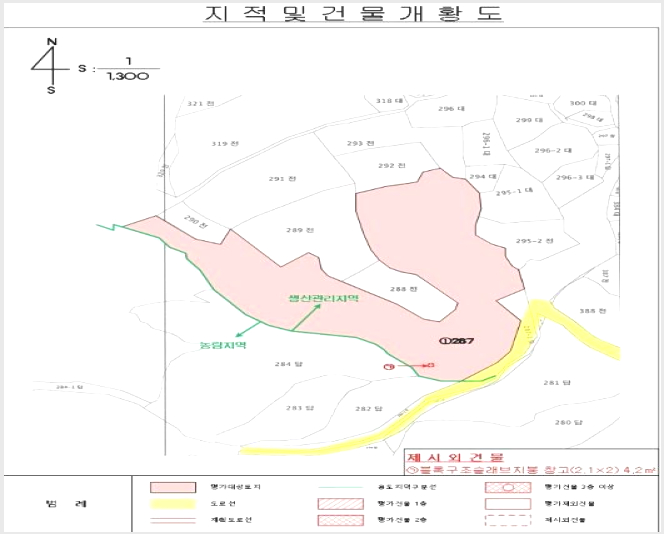Image resolution: width=664 pixels, height=534 pixels.
Task: Select parcel label 295-2 전
Action: (x=534, y=241)
